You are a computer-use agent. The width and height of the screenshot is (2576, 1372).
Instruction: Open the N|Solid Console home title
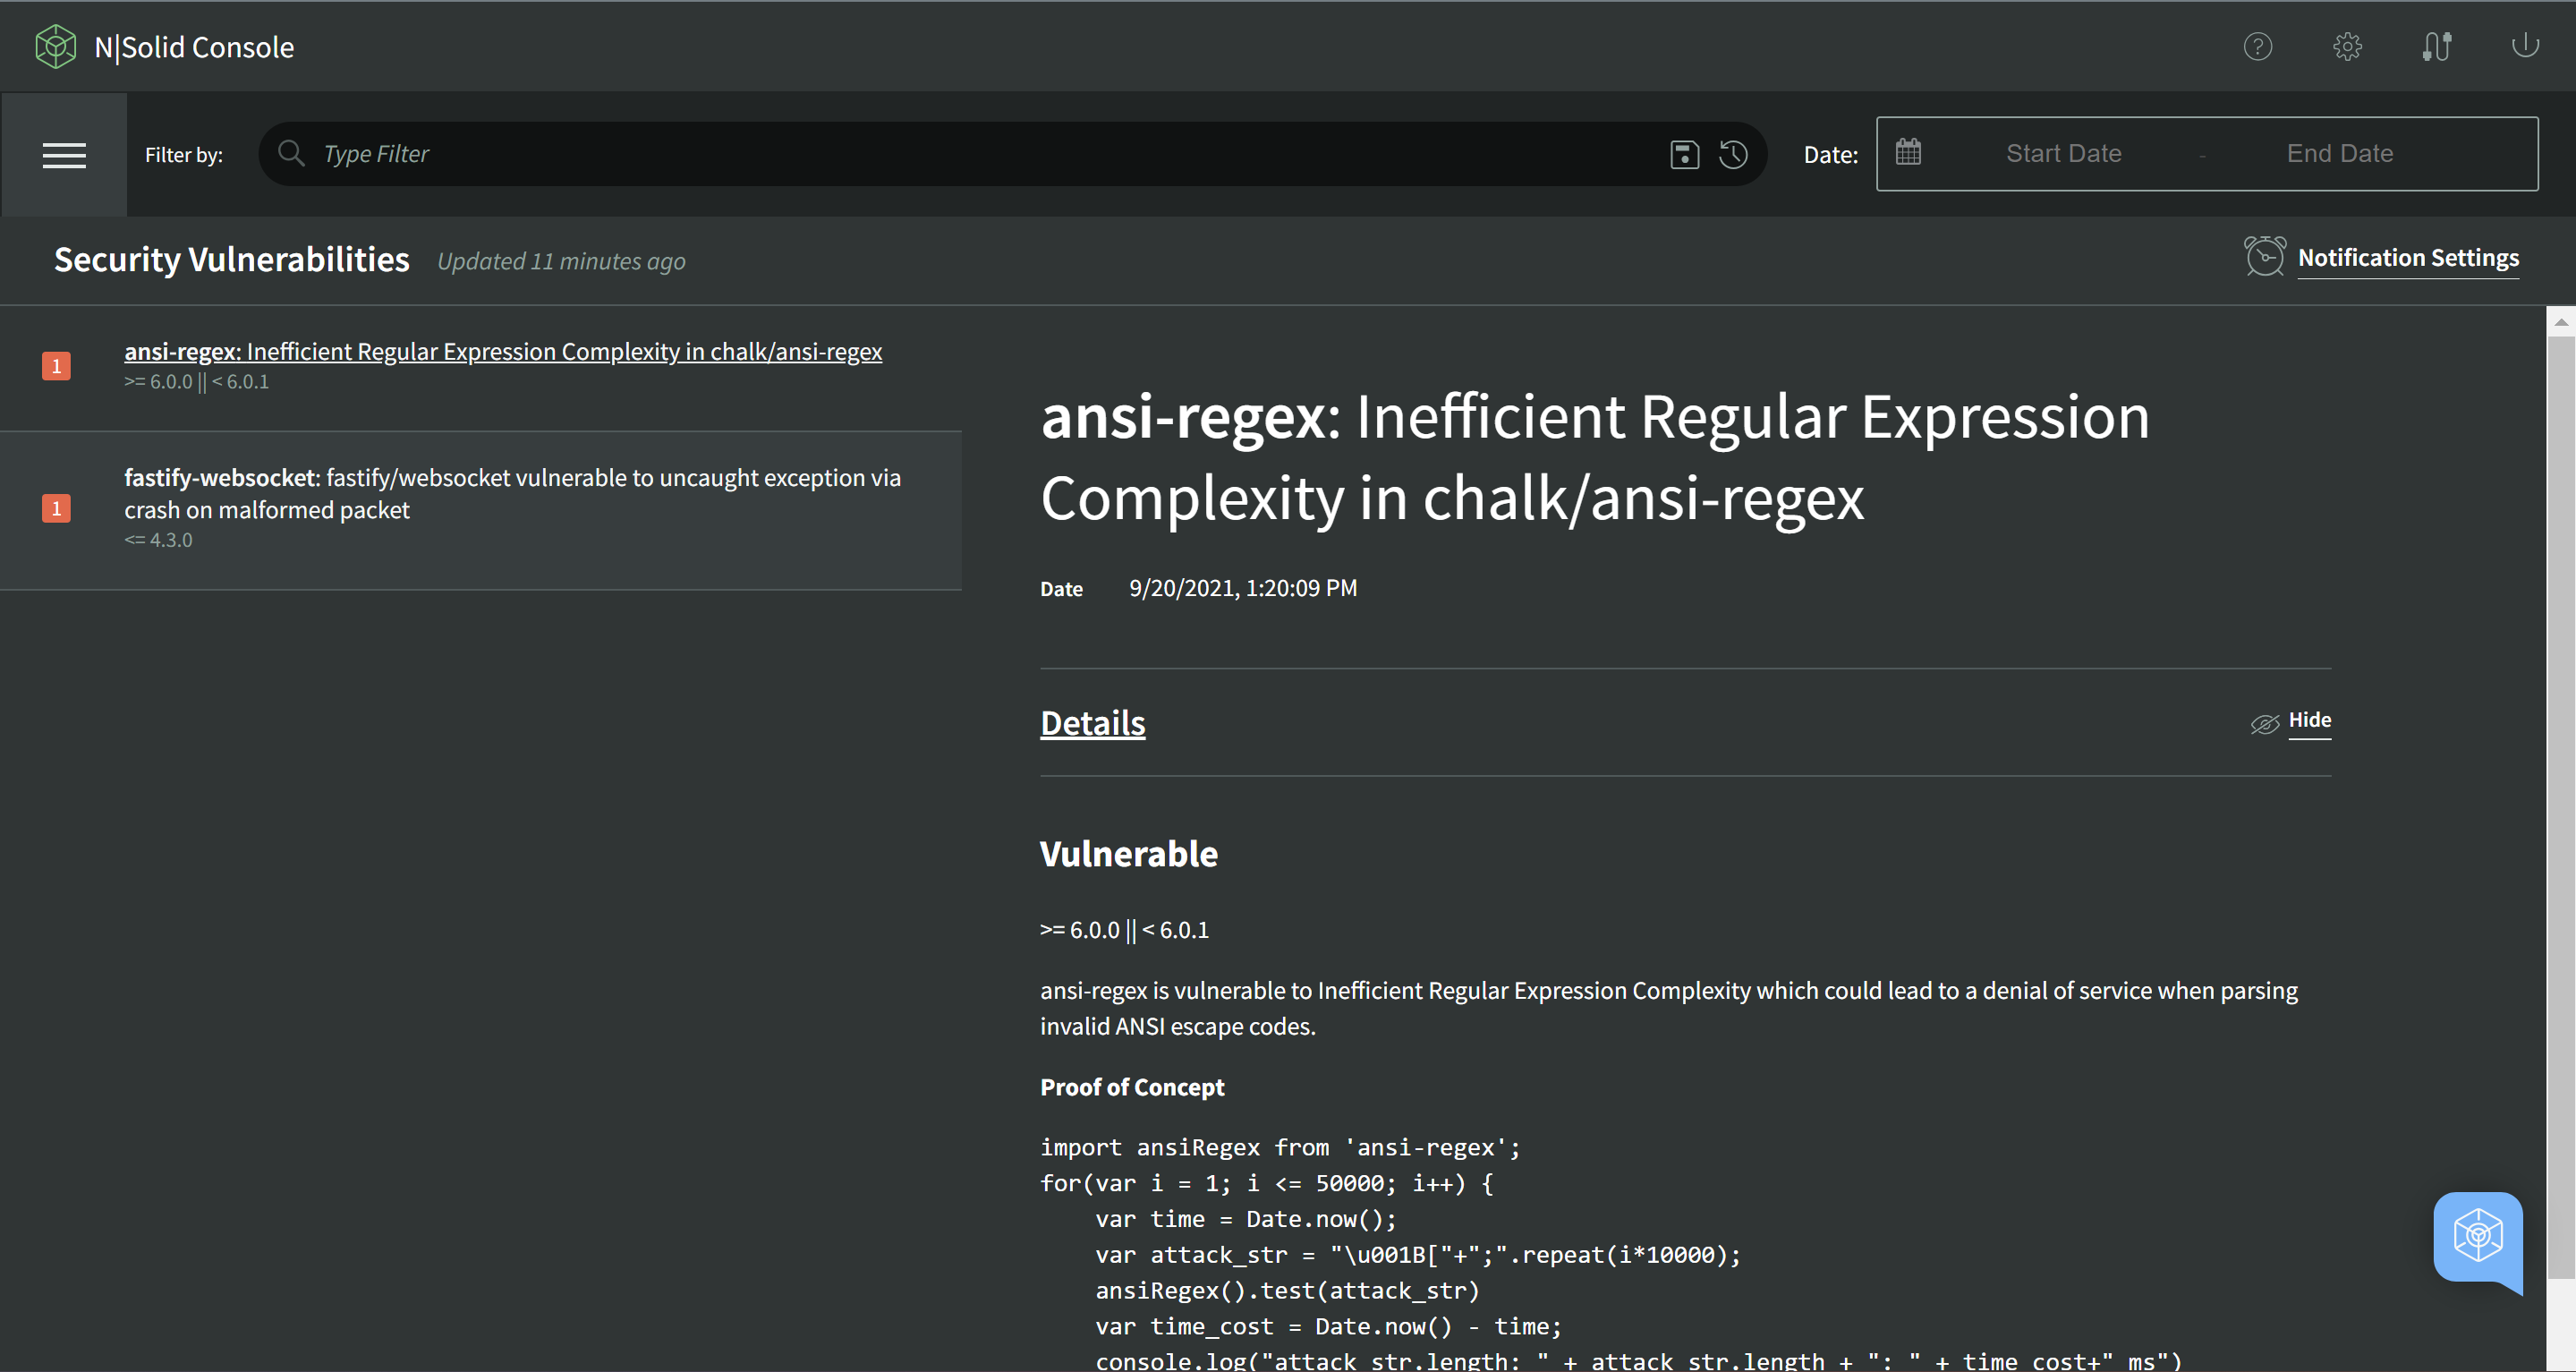pyautogui.click(x=194, y=47)
